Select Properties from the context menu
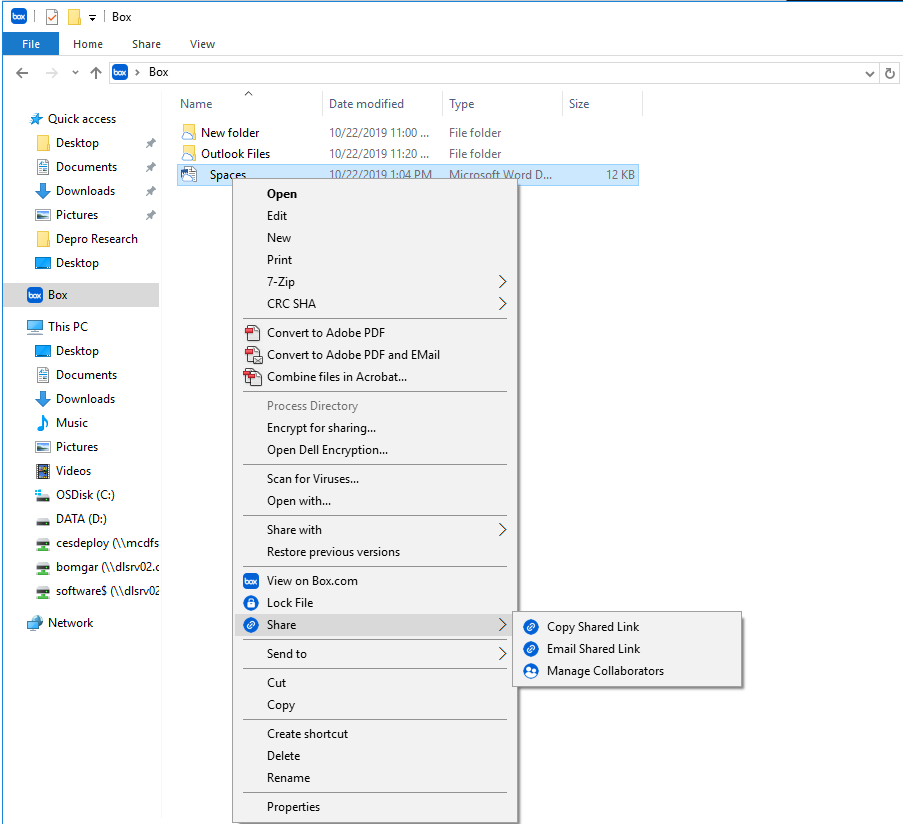The image size is (903, 827). click(x=293, y=807)
